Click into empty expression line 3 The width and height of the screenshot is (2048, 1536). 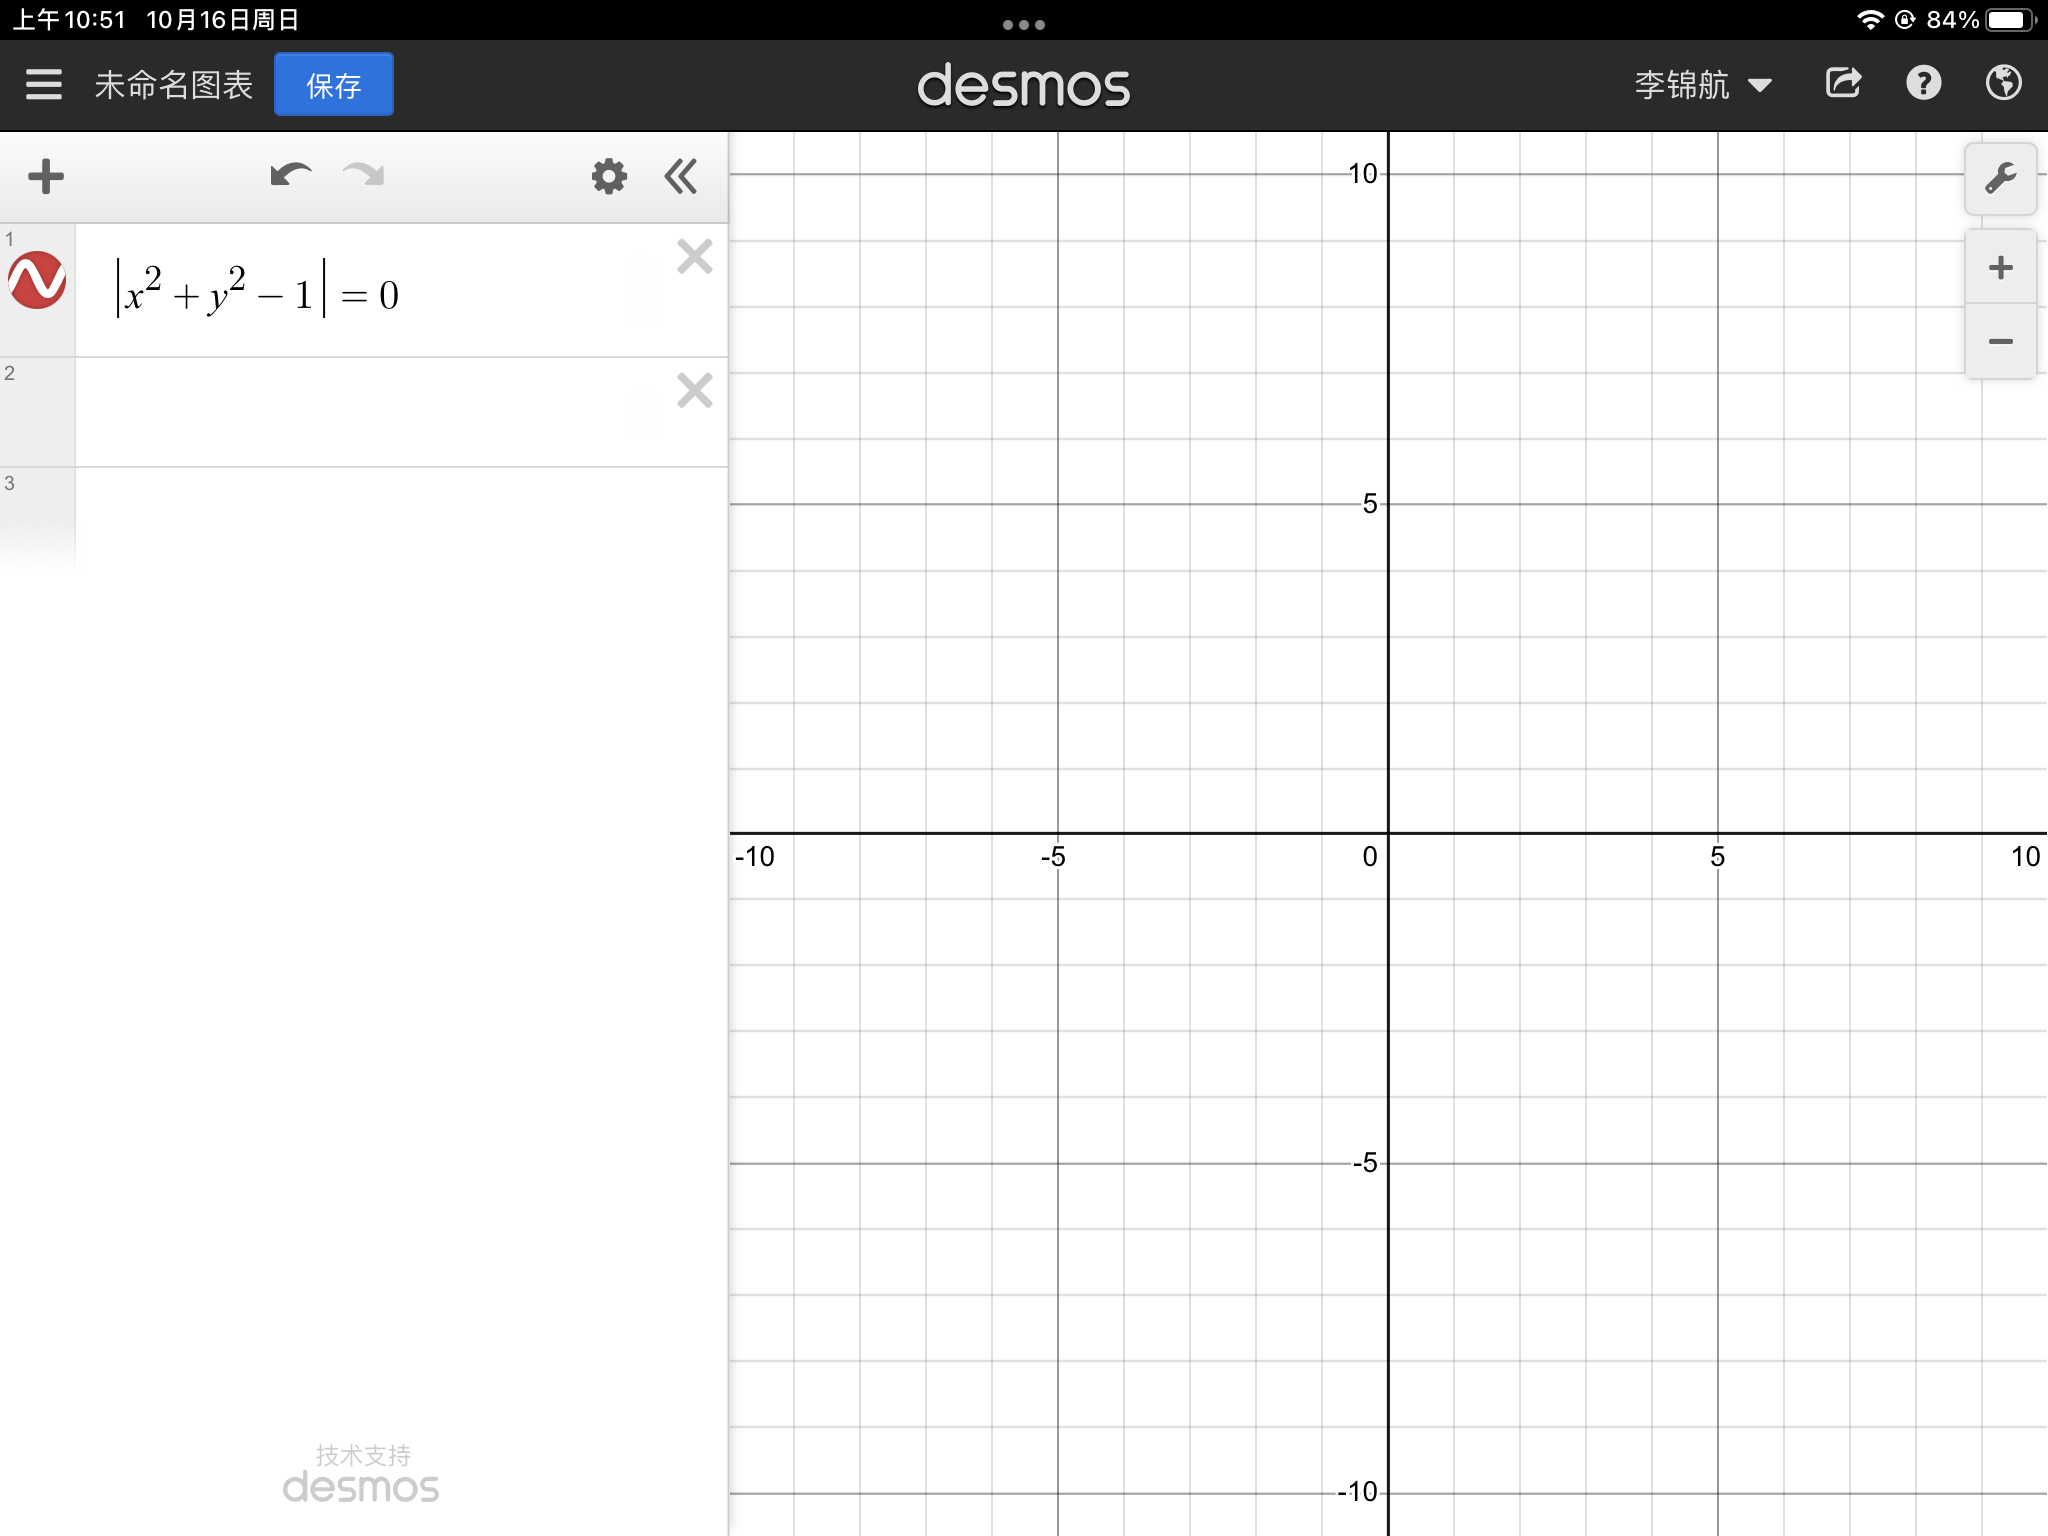point(400,515)
